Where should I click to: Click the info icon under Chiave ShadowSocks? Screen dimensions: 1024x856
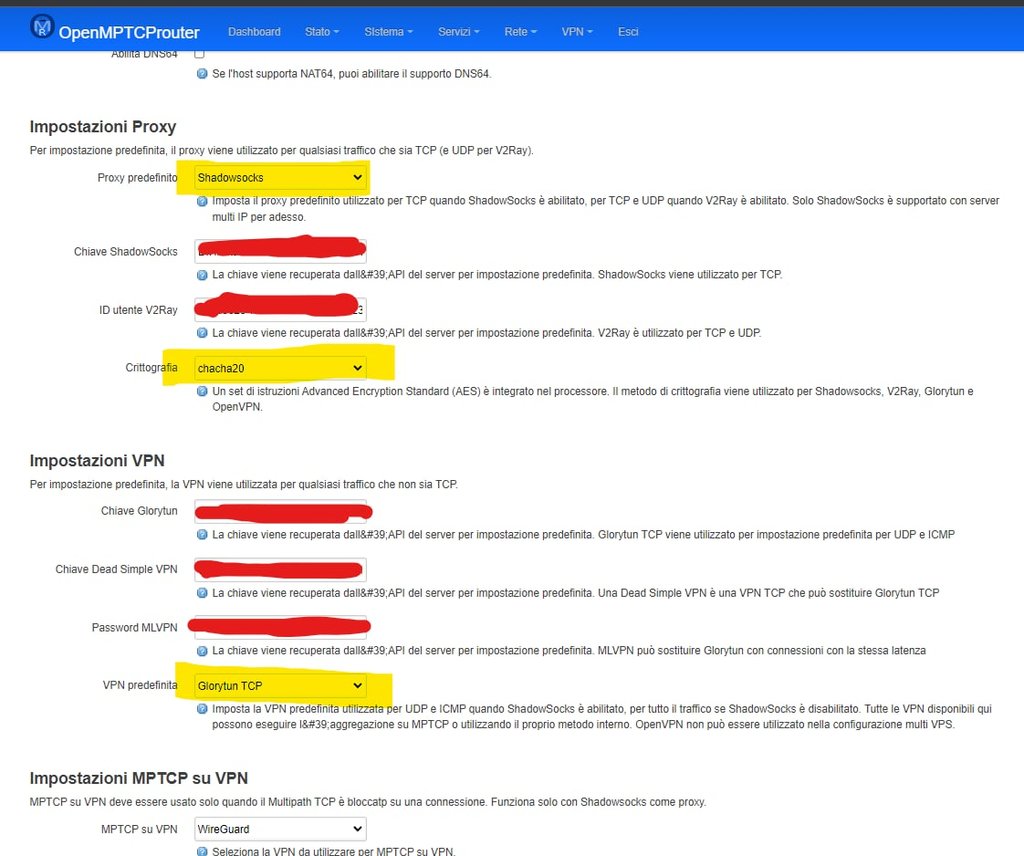tap(202, 275)
